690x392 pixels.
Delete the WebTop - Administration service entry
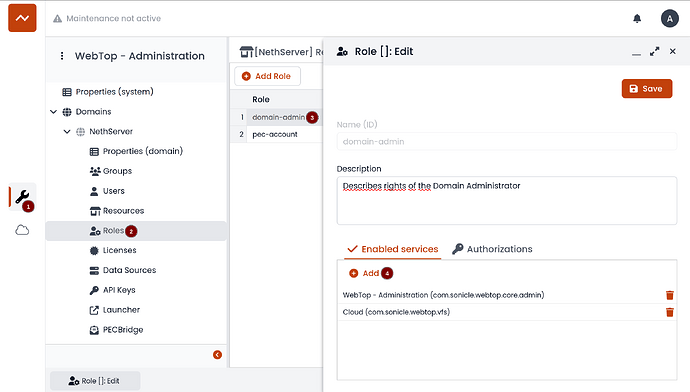pos(670,295)
